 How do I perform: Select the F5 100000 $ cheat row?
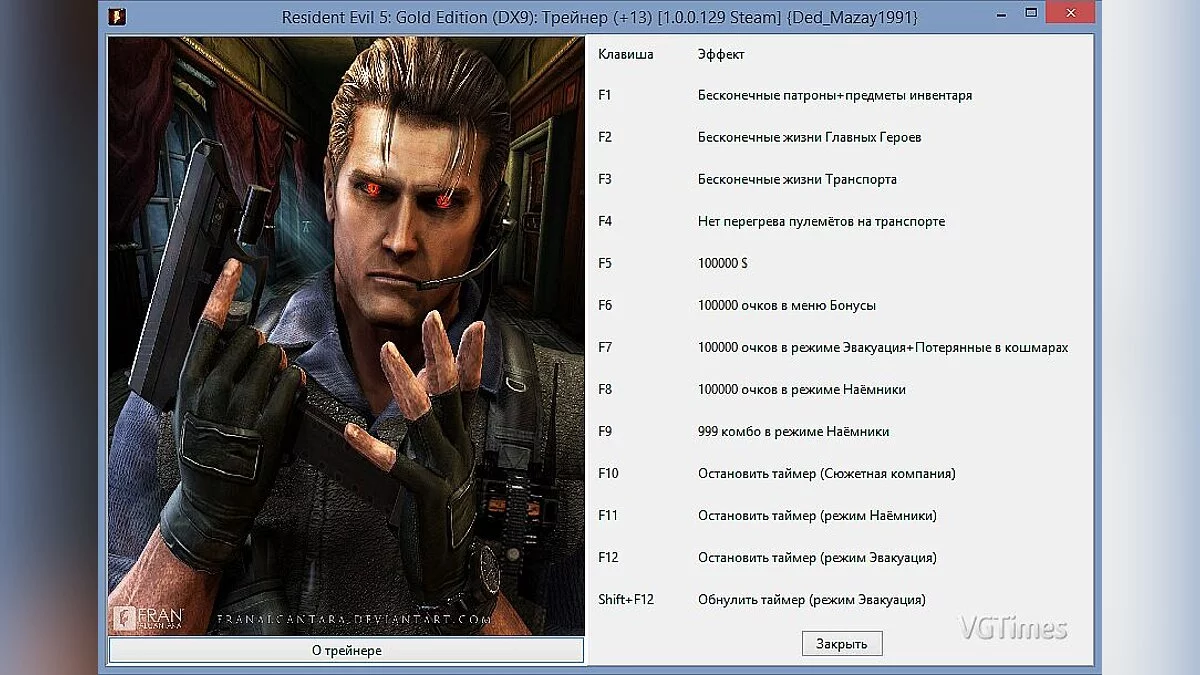point(720,263)
